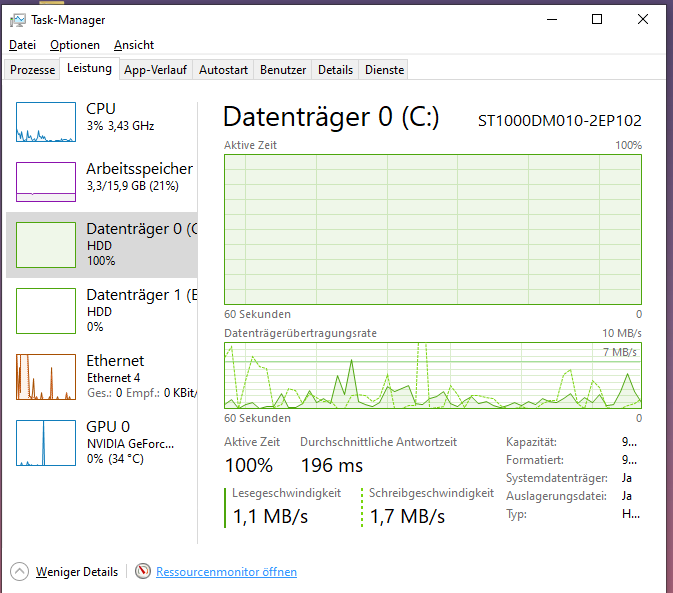Screen dimensions: 673x593
Task: Switch to the Dienste tab
Action: coord(384,70)
